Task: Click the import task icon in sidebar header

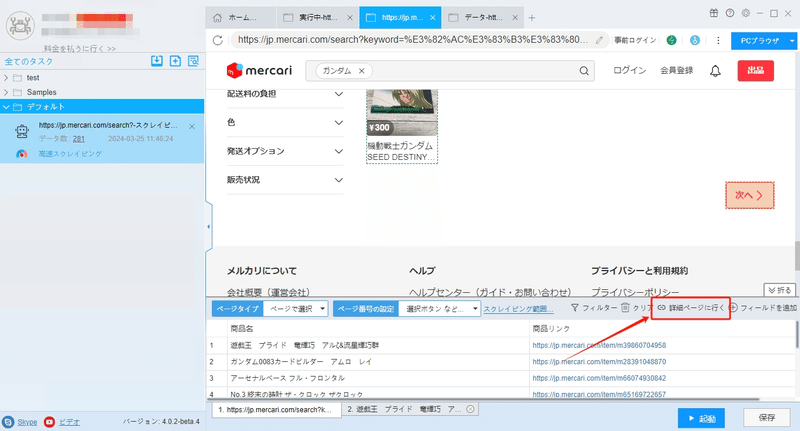Action: 157,61
